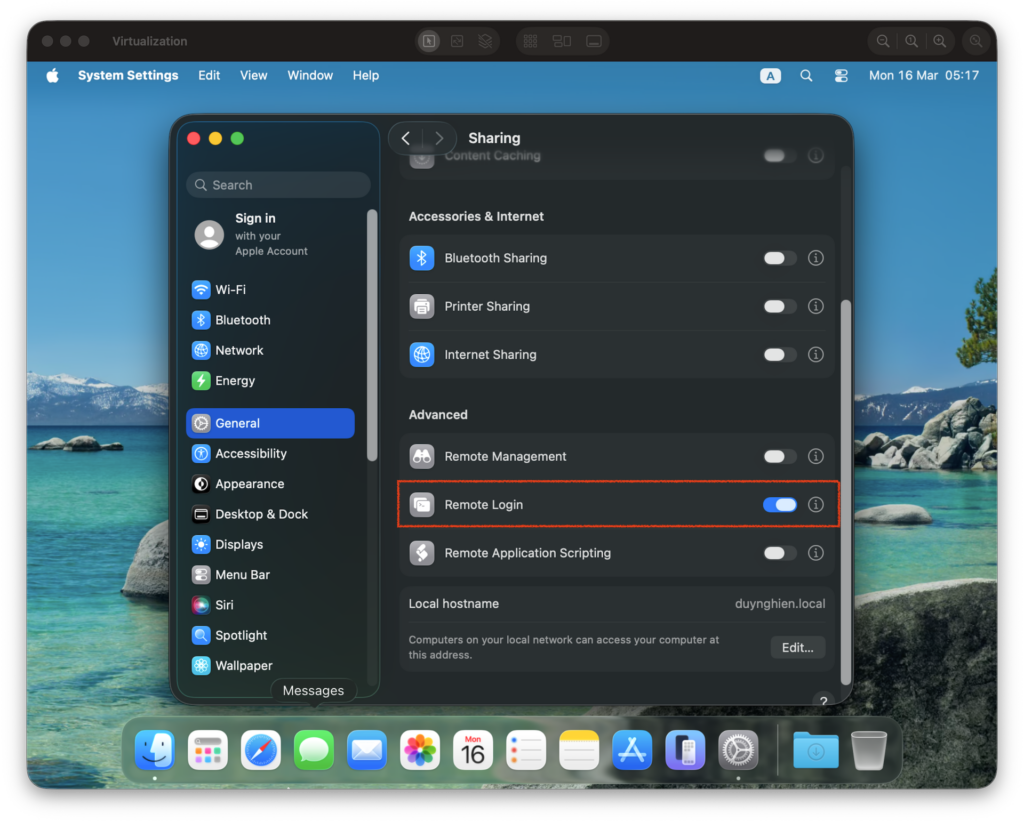Click info icon for Printer Sharing
This screenshot has width=1024, height=822.
(816, 307)
